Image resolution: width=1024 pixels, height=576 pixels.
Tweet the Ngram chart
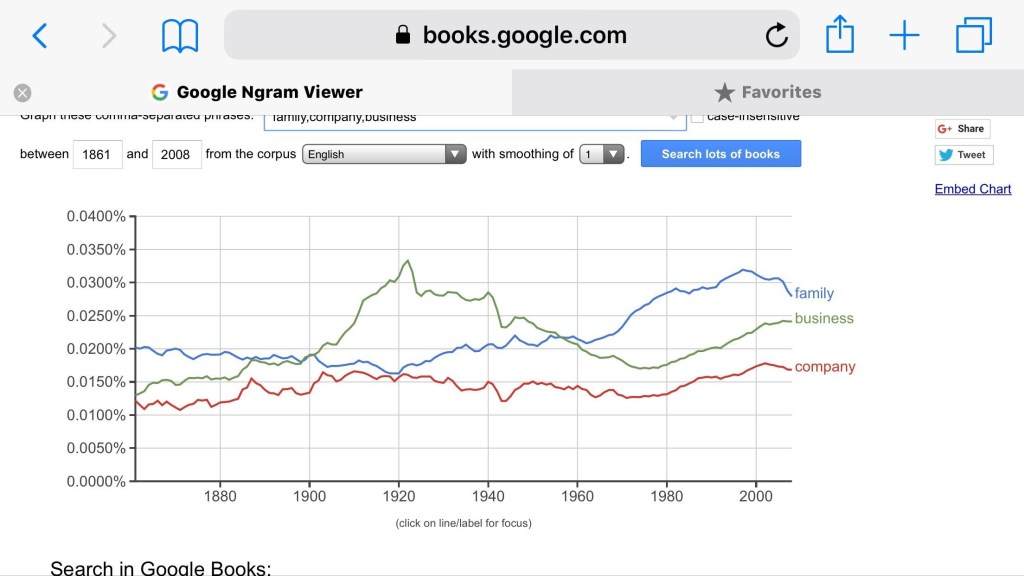[x=965, y=154]
